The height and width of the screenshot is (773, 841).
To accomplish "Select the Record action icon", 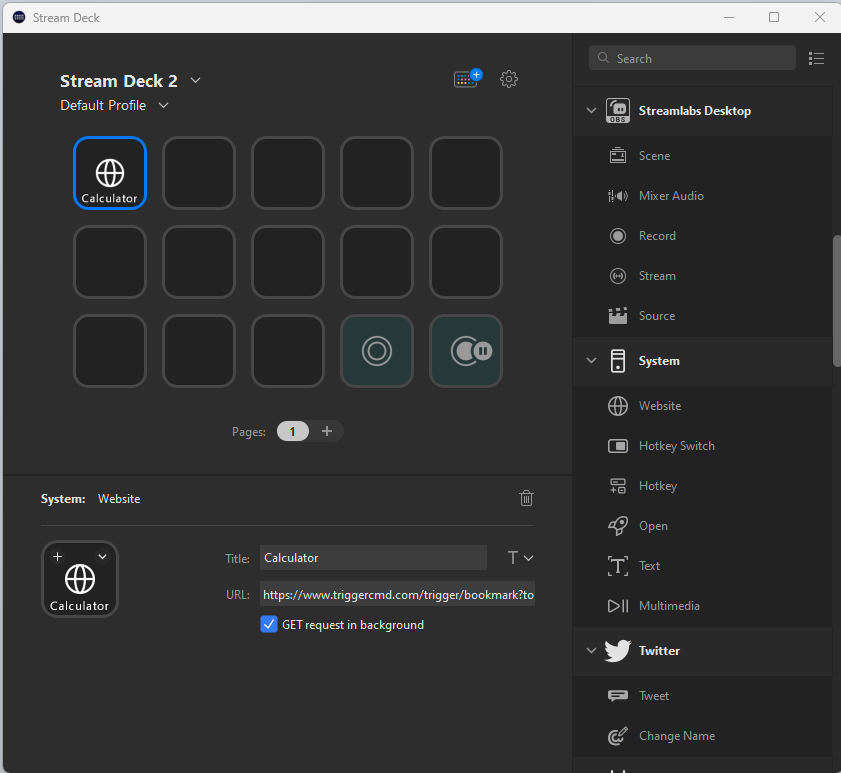I will click(x=618, y=235).
